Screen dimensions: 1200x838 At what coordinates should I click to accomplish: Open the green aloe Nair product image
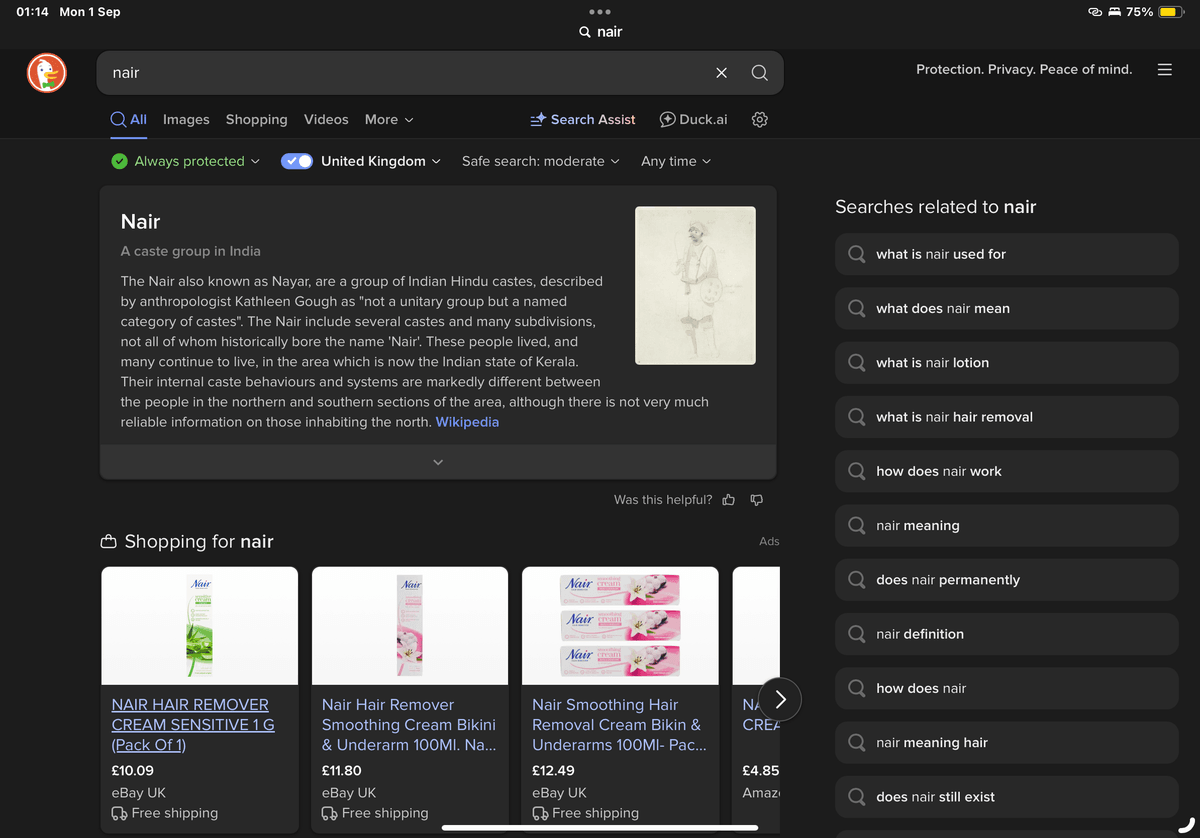pyautogui.click(x=200, y=626)
